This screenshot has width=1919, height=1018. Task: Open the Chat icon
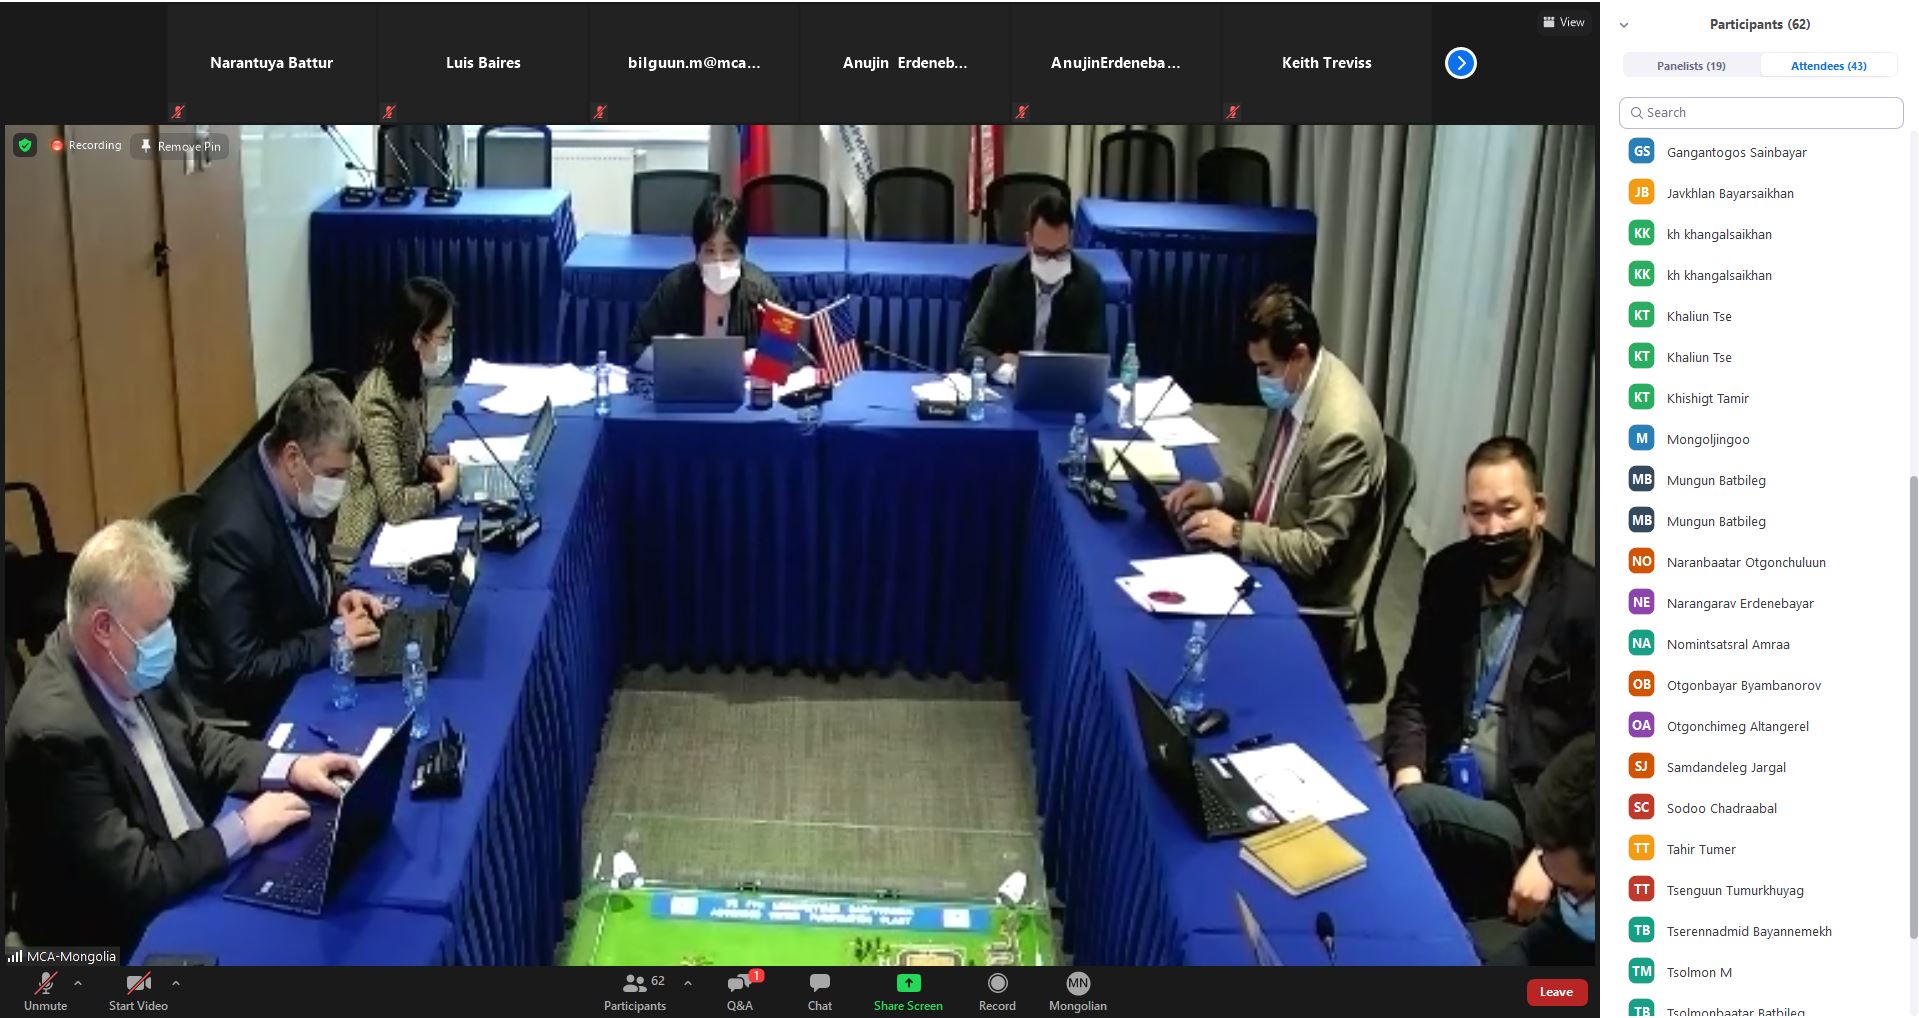coord(819,984)
